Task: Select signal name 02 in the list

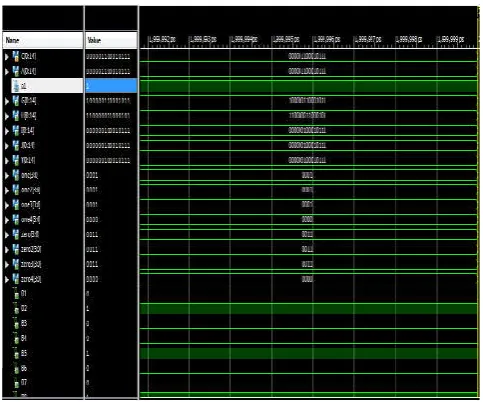Action: (x=24, y=308)
